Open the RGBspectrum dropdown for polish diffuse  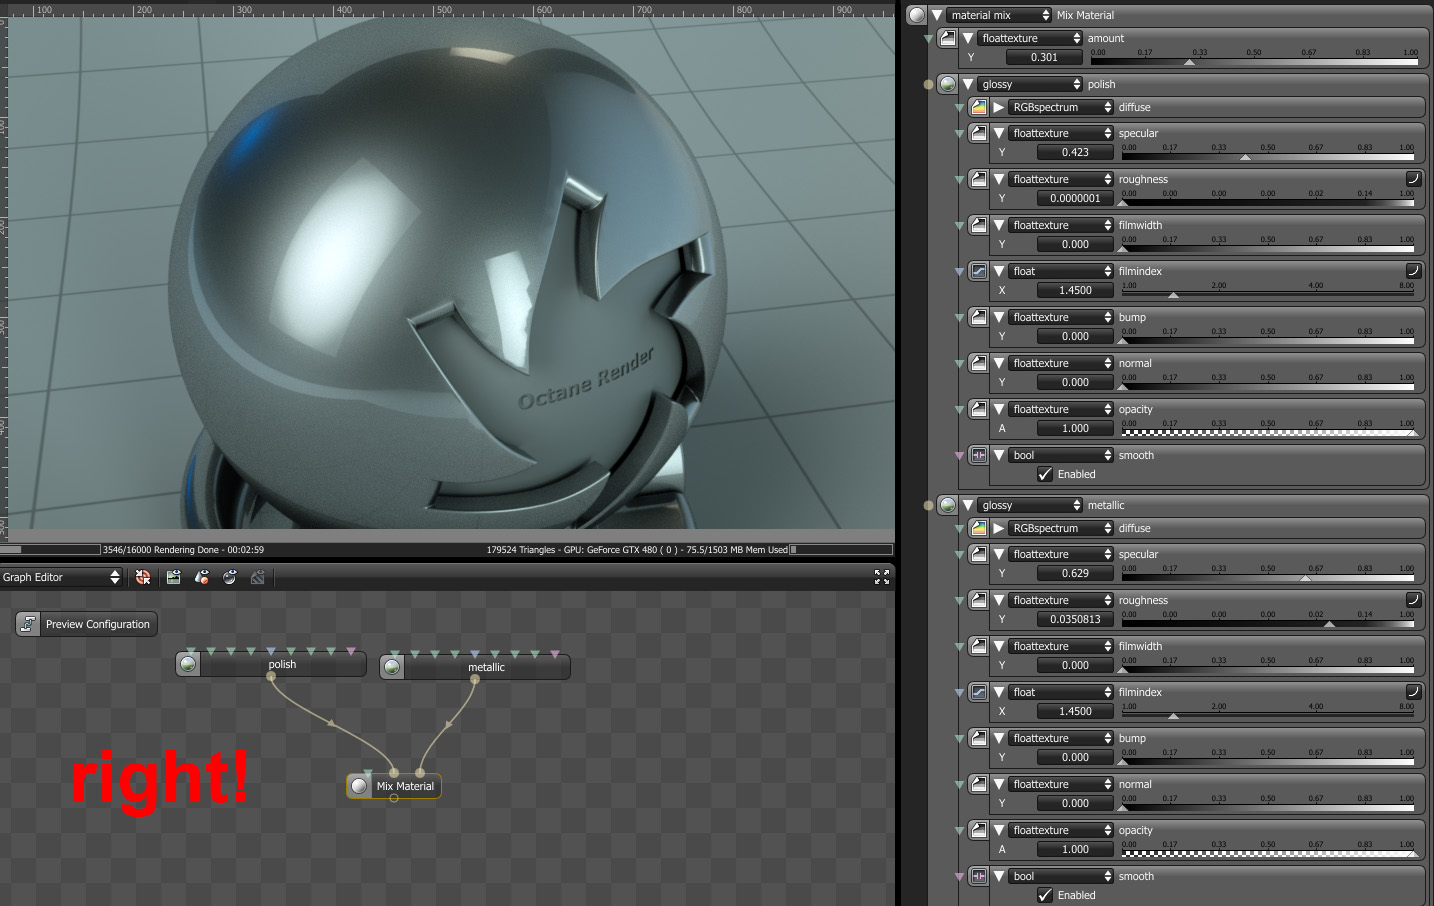1061,107
